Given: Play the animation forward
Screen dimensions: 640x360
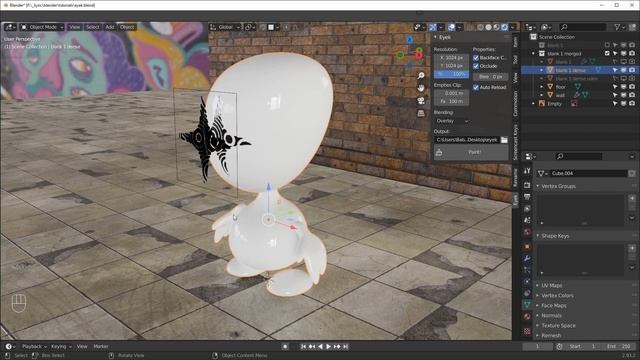Looking at the screenshot, I should click(x=328, y=347).
